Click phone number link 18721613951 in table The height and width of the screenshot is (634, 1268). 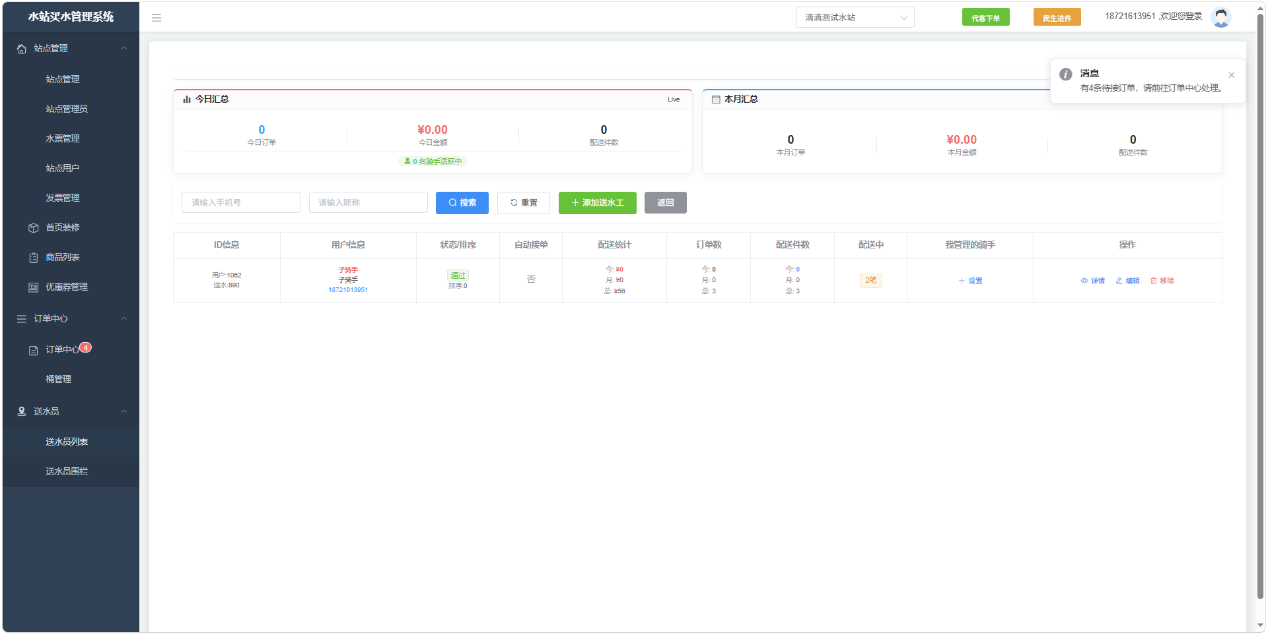pos(348,290)
